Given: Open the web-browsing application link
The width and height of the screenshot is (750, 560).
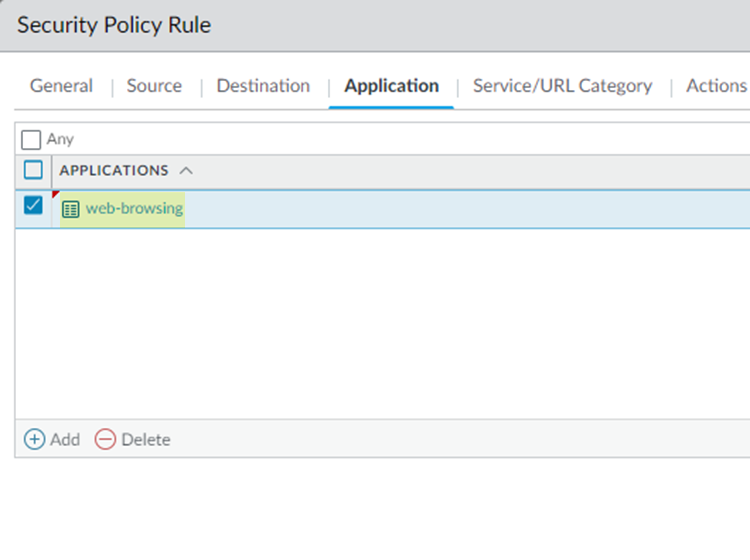Looking at the screenshot, I should (x=134, y=209).
